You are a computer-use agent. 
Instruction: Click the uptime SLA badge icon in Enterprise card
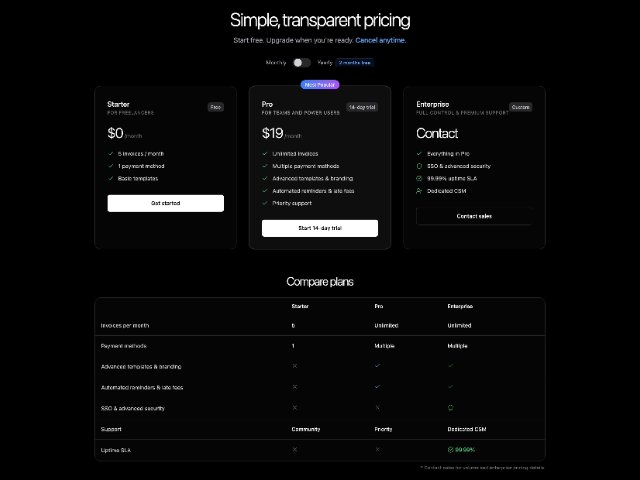[419, 178]
